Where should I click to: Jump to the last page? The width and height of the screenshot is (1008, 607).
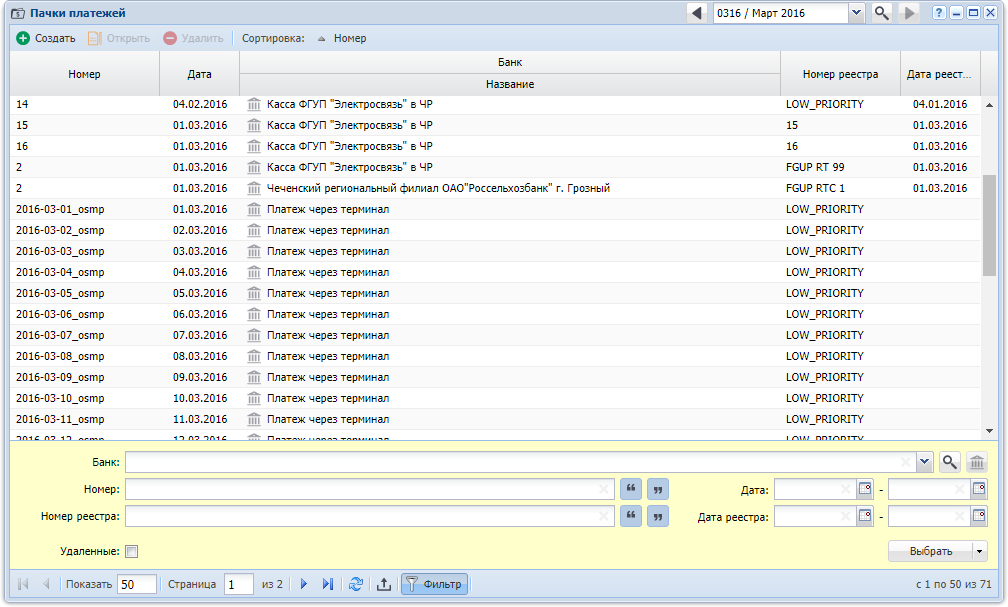(327, 584)
